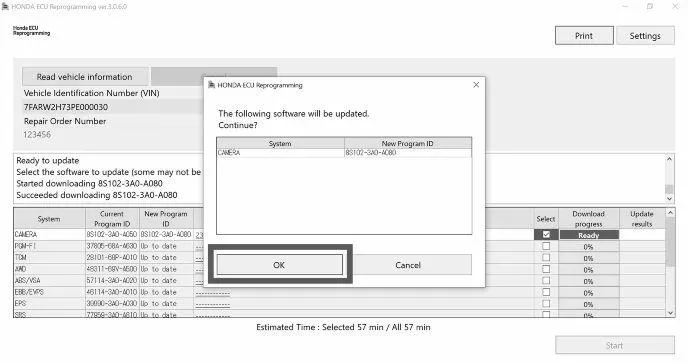Click the VIN field 7FARW2H73PE000030

pos(112,107)
